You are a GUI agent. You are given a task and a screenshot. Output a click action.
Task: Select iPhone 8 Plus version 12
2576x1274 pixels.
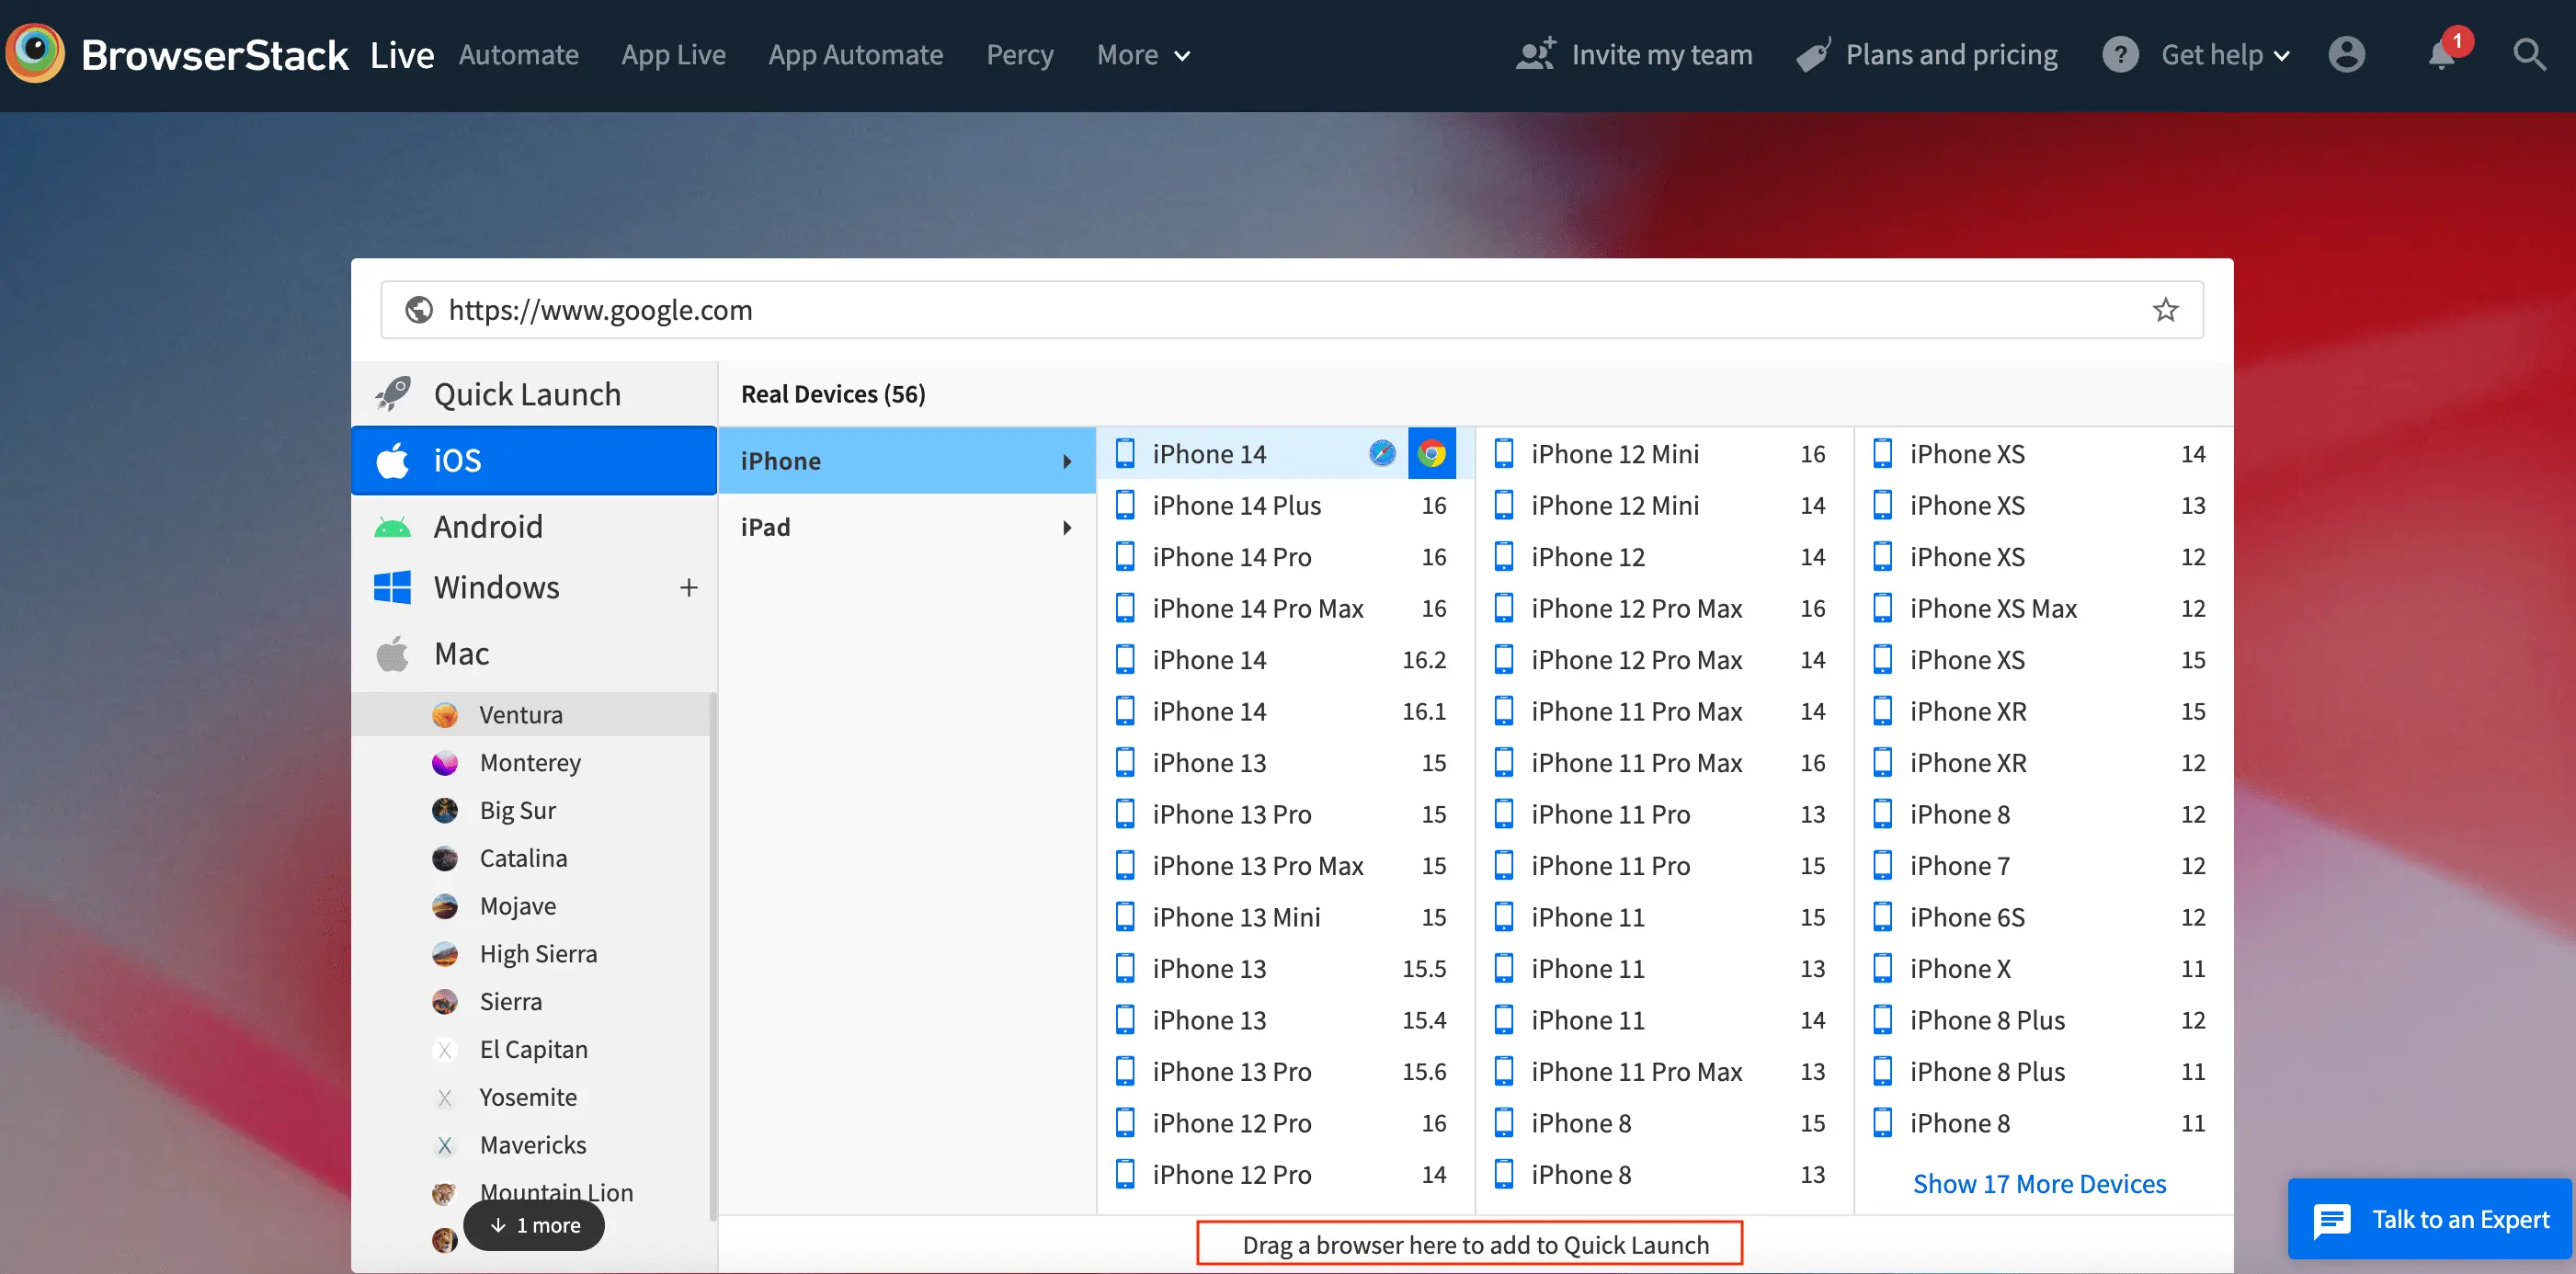tap(2042, 1020)
